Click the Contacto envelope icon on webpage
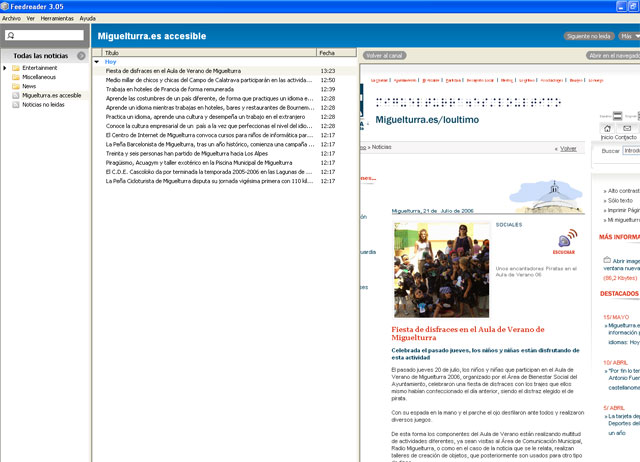This screenshot has height=462, width=640. [x=627, y=128]
